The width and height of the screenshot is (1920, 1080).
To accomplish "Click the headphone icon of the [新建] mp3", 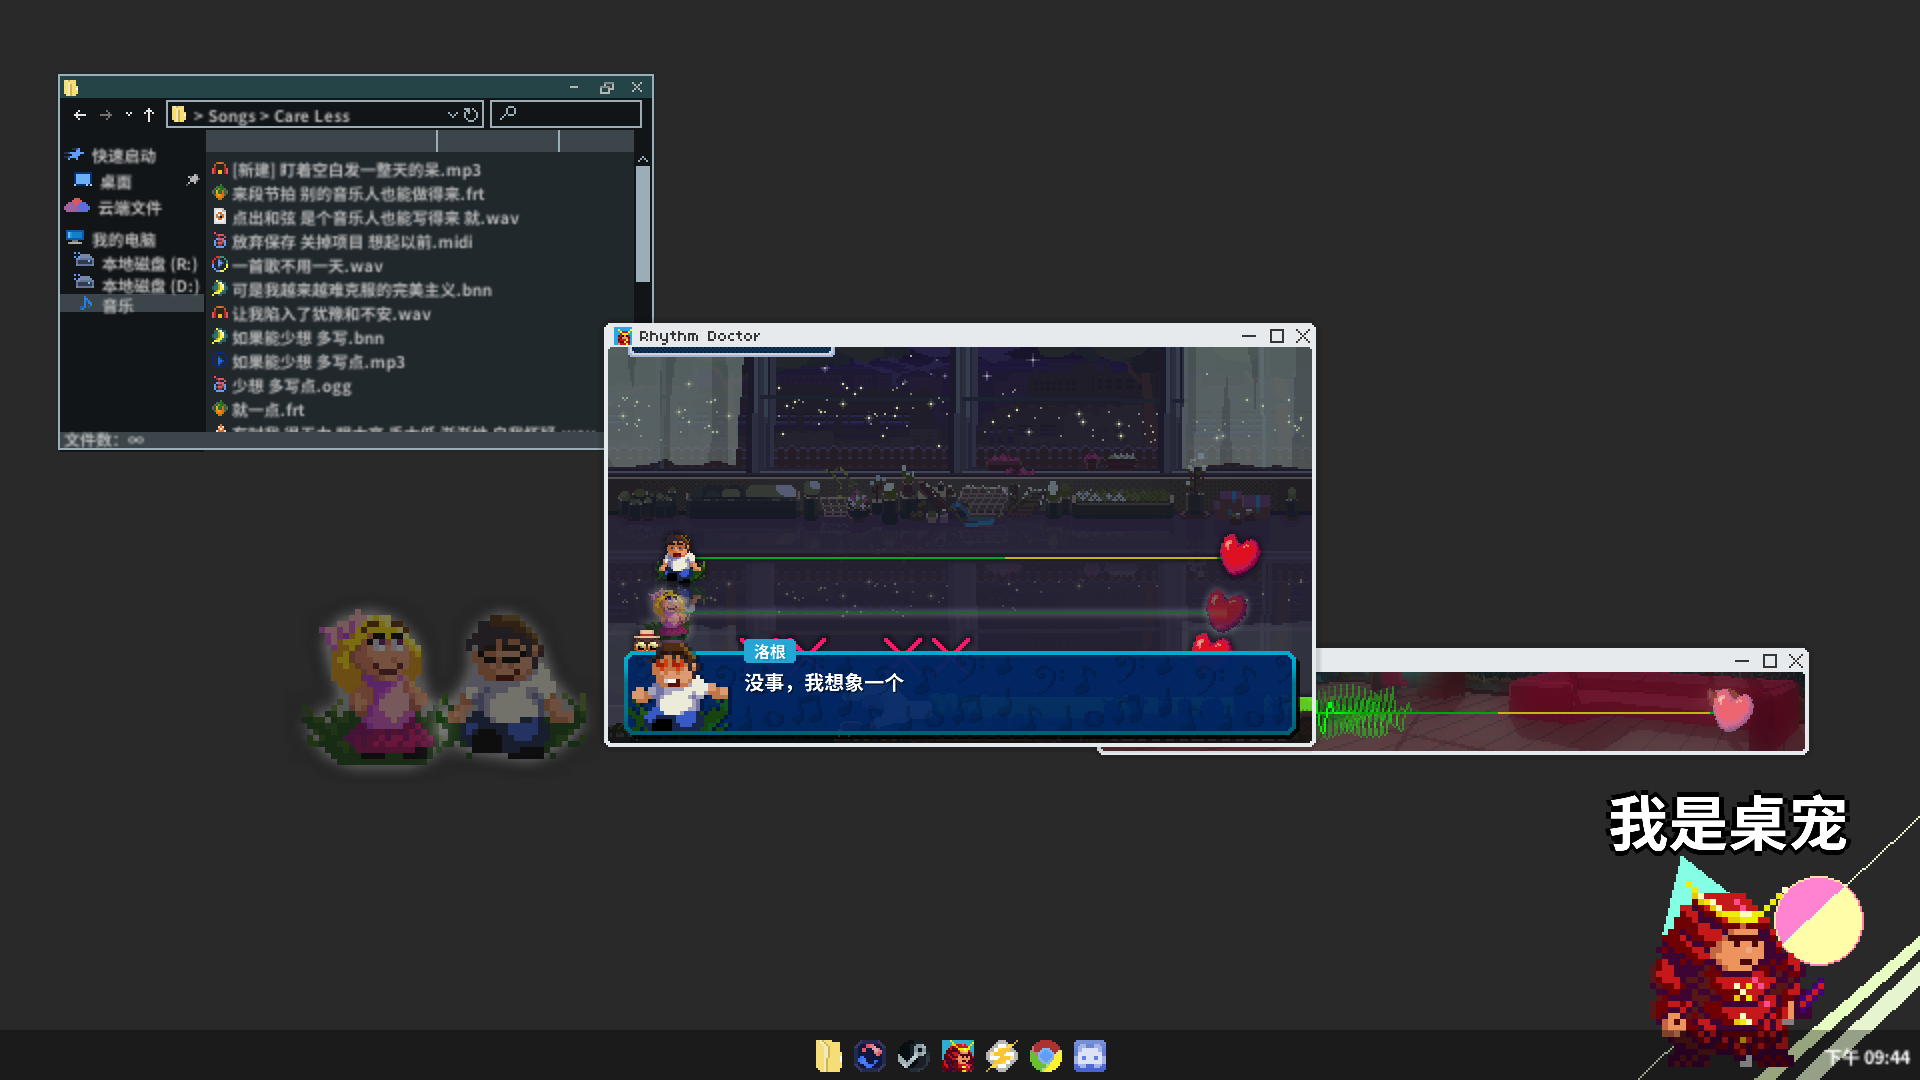I will coord(220,169).
